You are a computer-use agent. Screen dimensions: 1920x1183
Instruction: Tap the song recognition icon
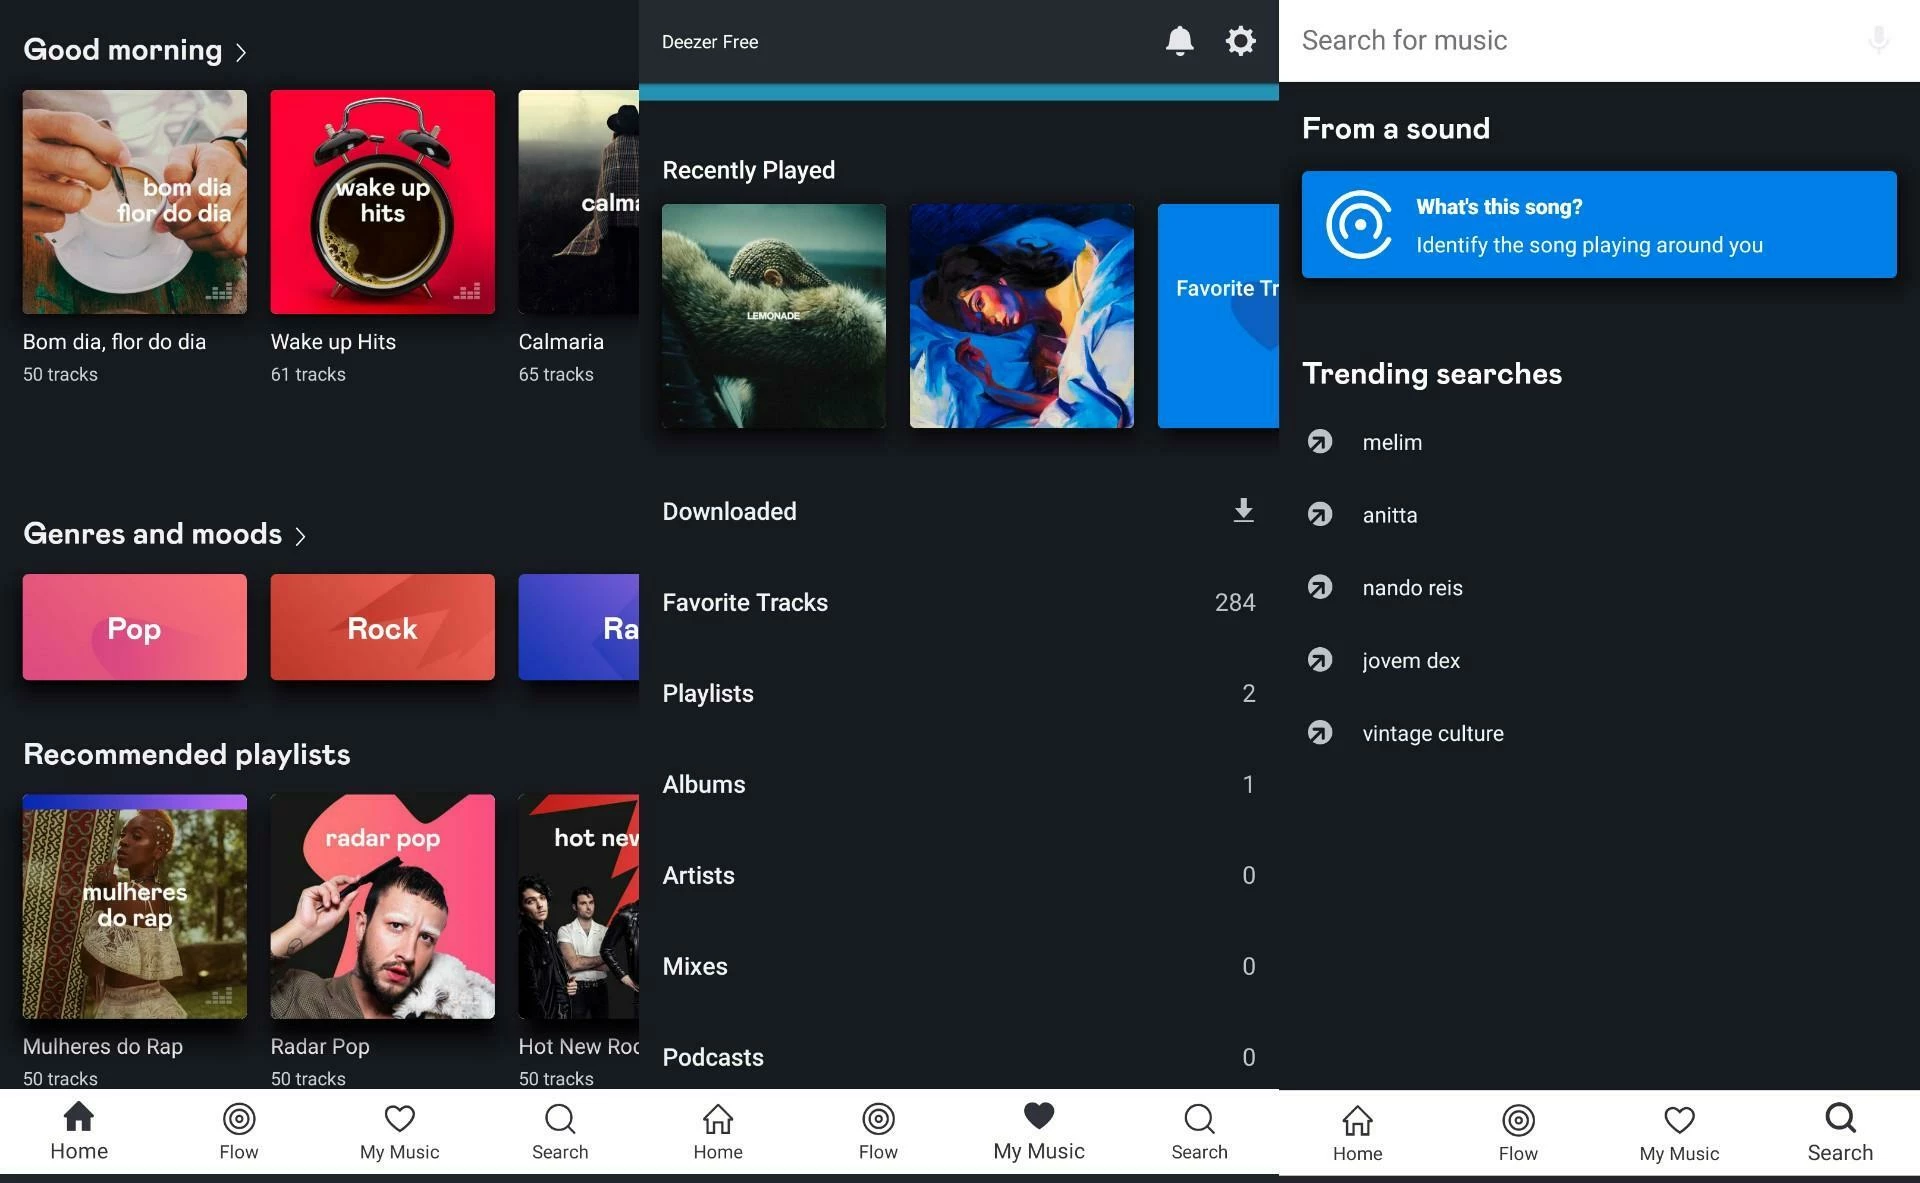pos(1359,225)
